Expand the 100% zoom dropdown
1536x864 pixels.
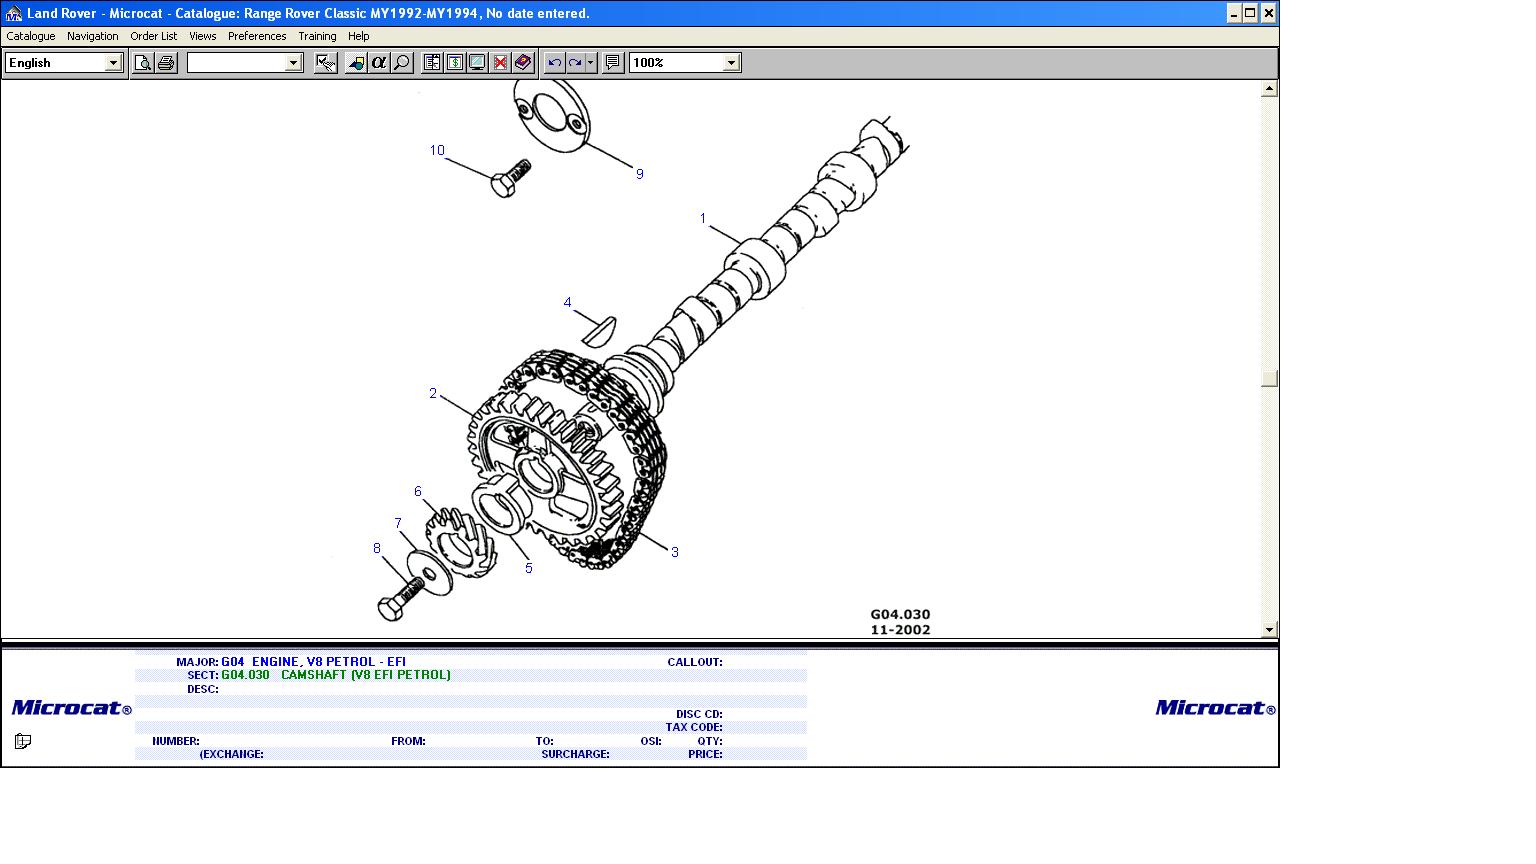[731, 63]
